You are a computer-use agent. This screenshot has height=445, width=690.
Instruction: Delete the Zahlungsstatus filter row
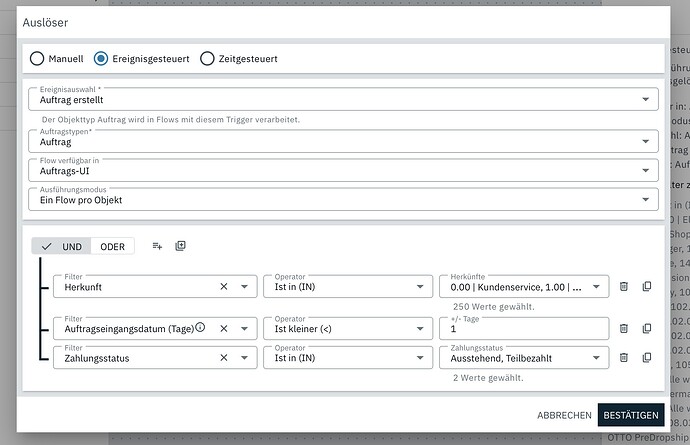coord(624,357)
